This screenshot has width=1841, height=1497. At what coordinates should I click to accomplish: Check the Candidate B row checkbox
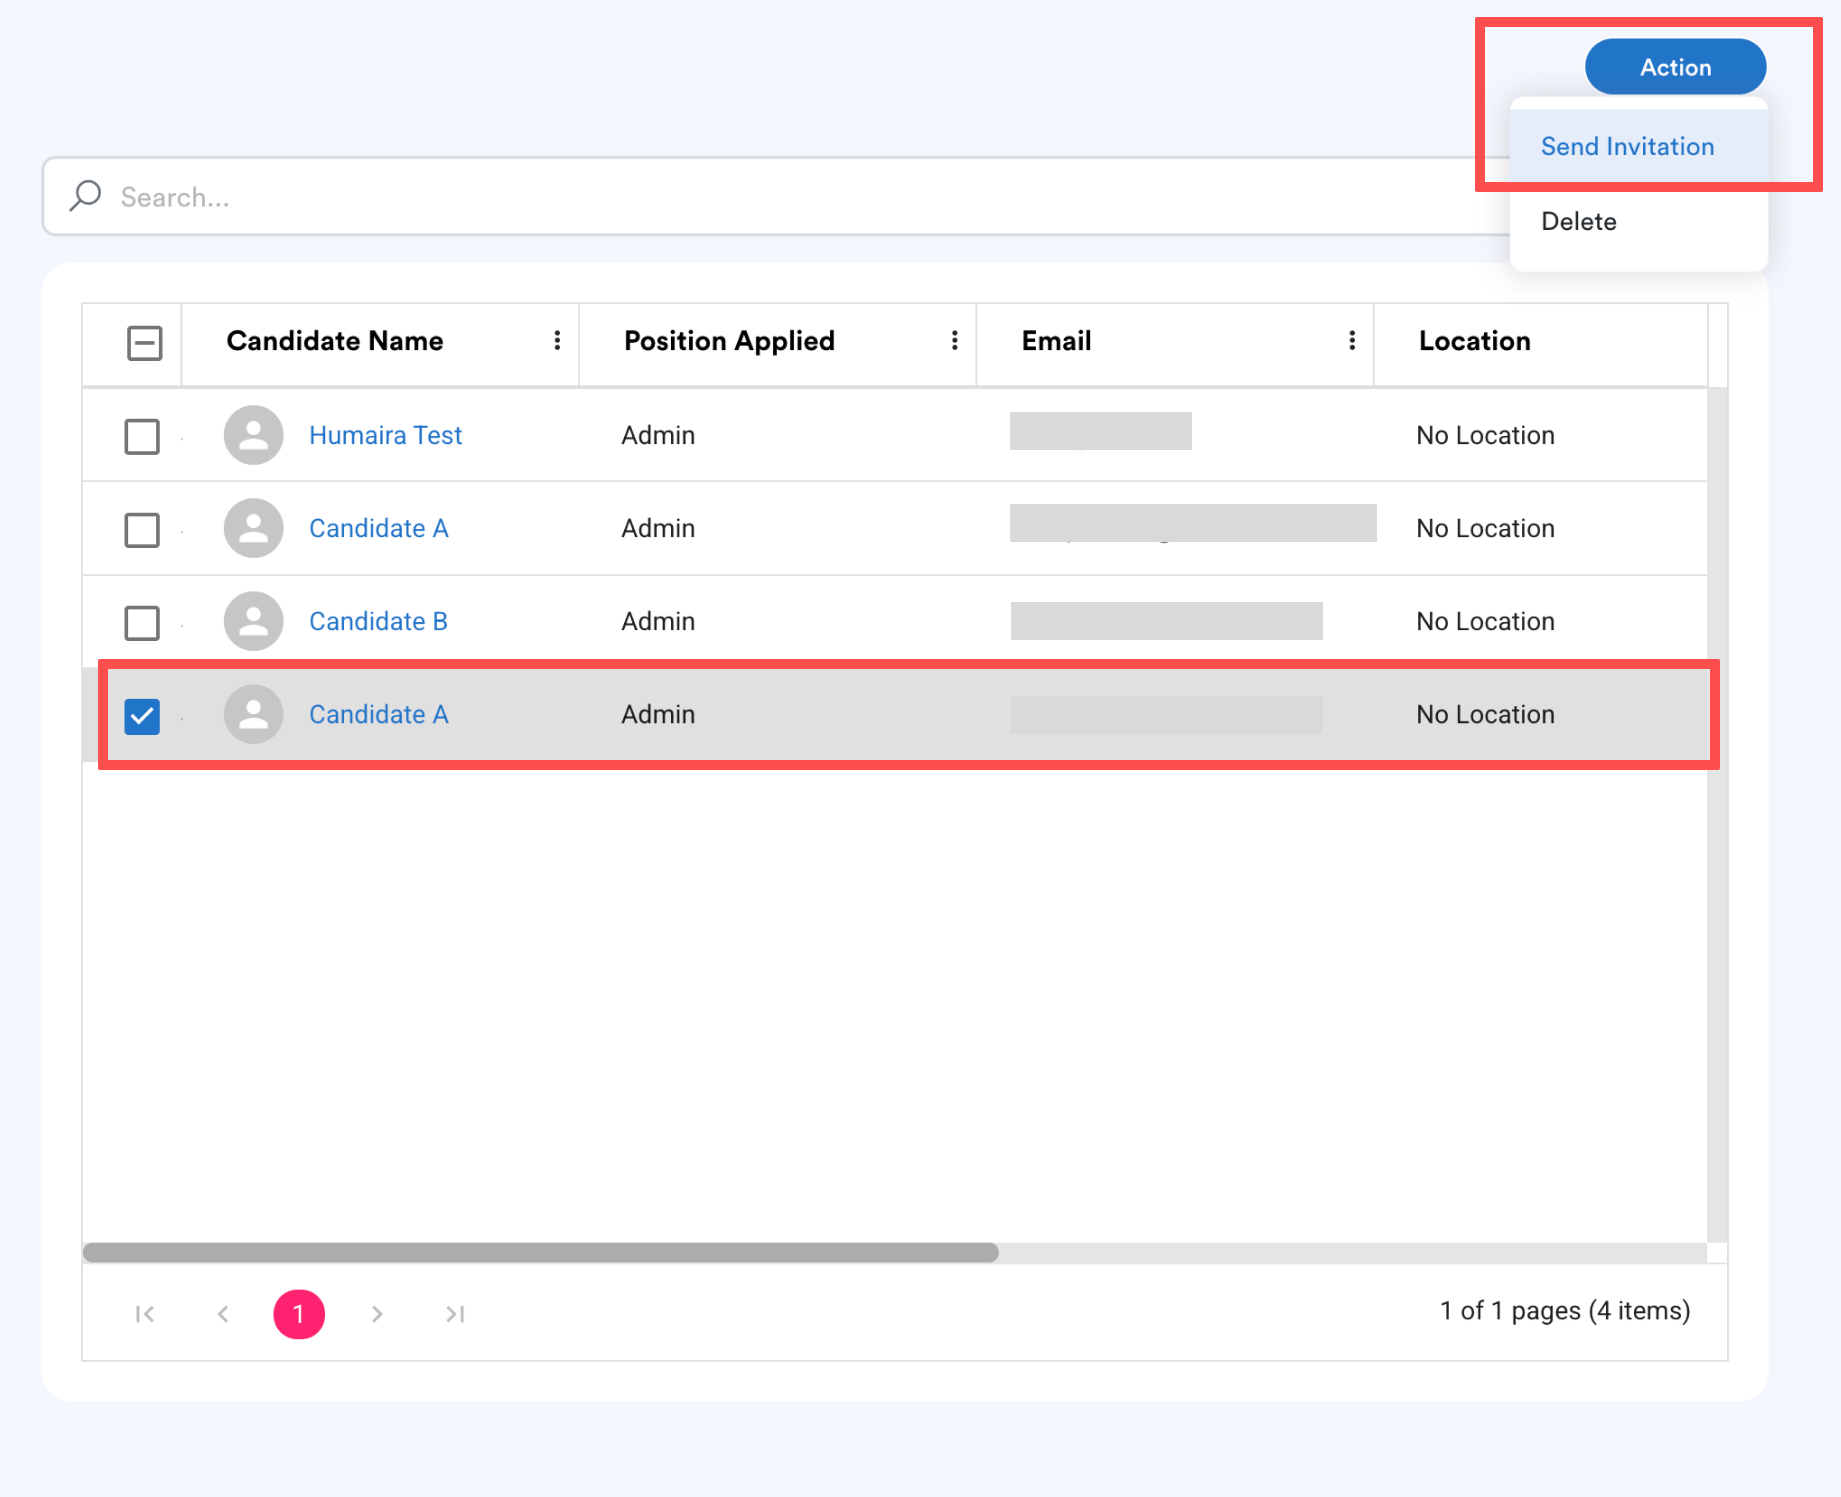pos(142,622)
